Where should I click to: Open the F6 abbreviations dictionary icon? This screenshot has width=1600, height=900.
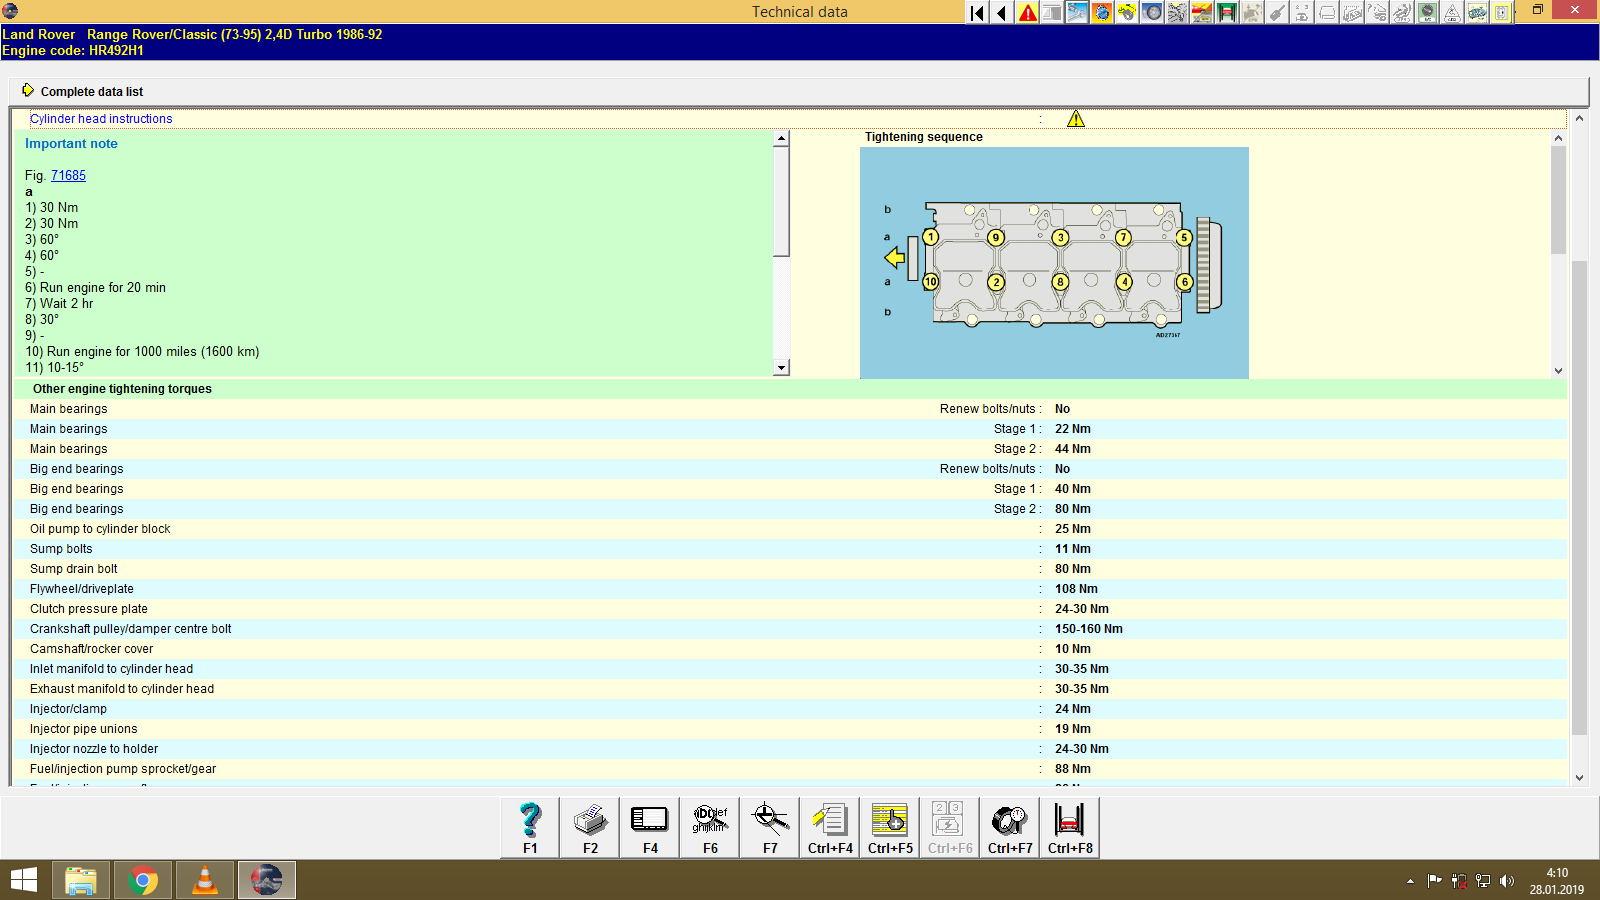click(x=709, y=827)
